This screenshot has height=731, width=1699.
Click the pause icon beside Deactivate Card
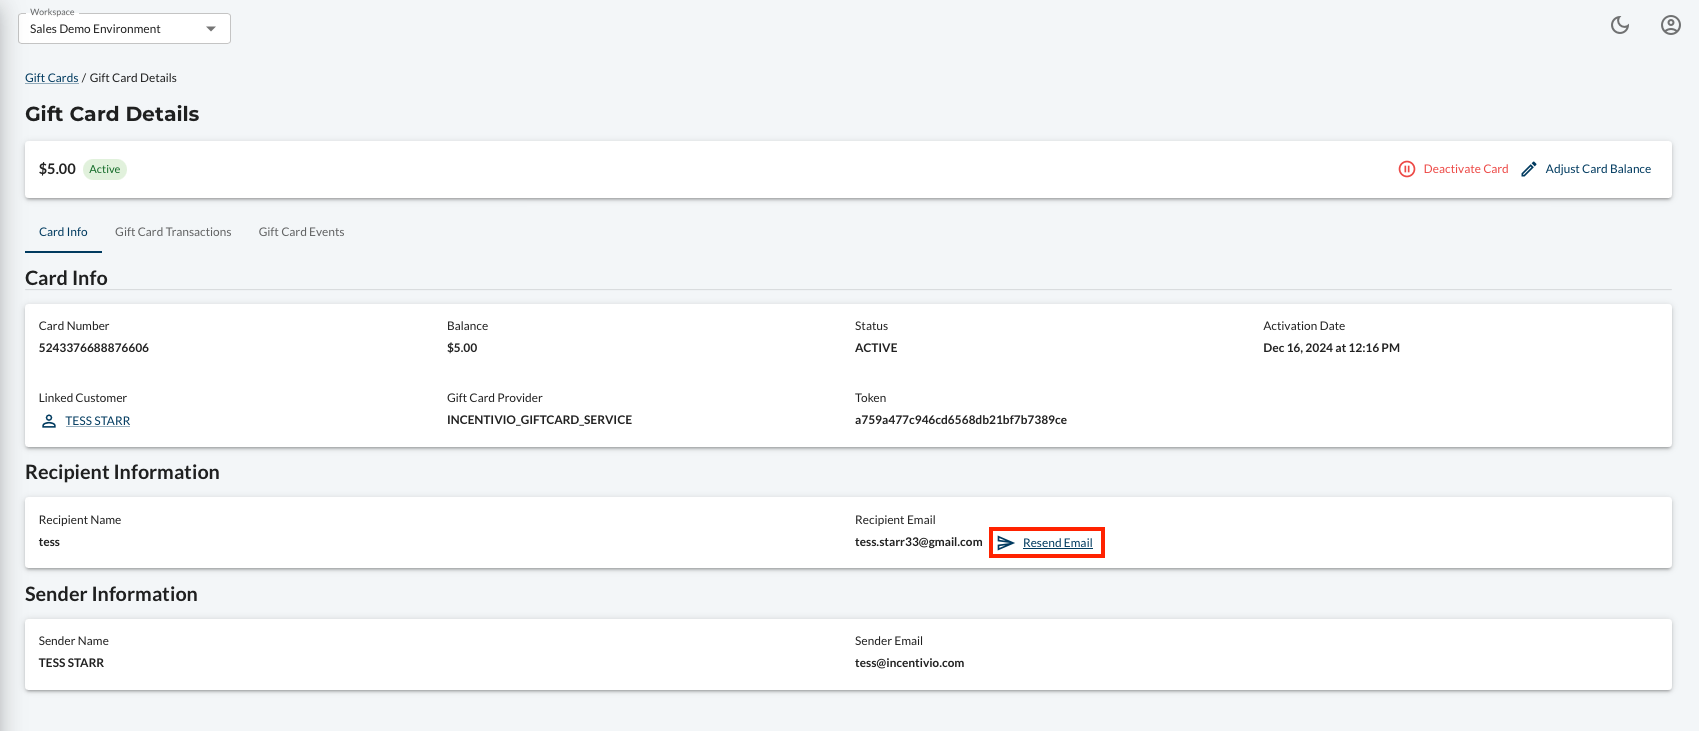coord(1406,169)
